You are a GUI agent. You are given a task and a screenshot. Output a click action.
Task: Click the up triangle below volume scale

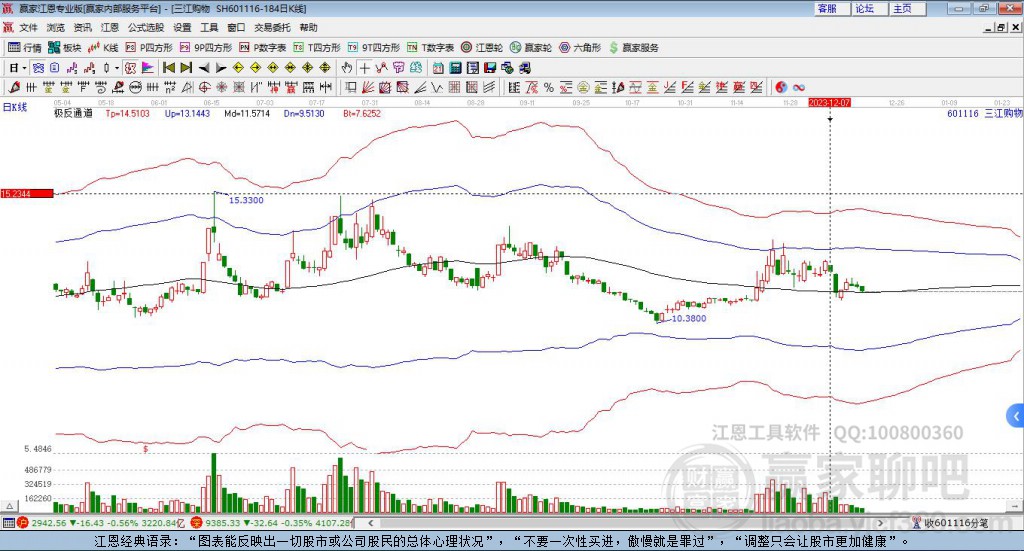[10, 507]
